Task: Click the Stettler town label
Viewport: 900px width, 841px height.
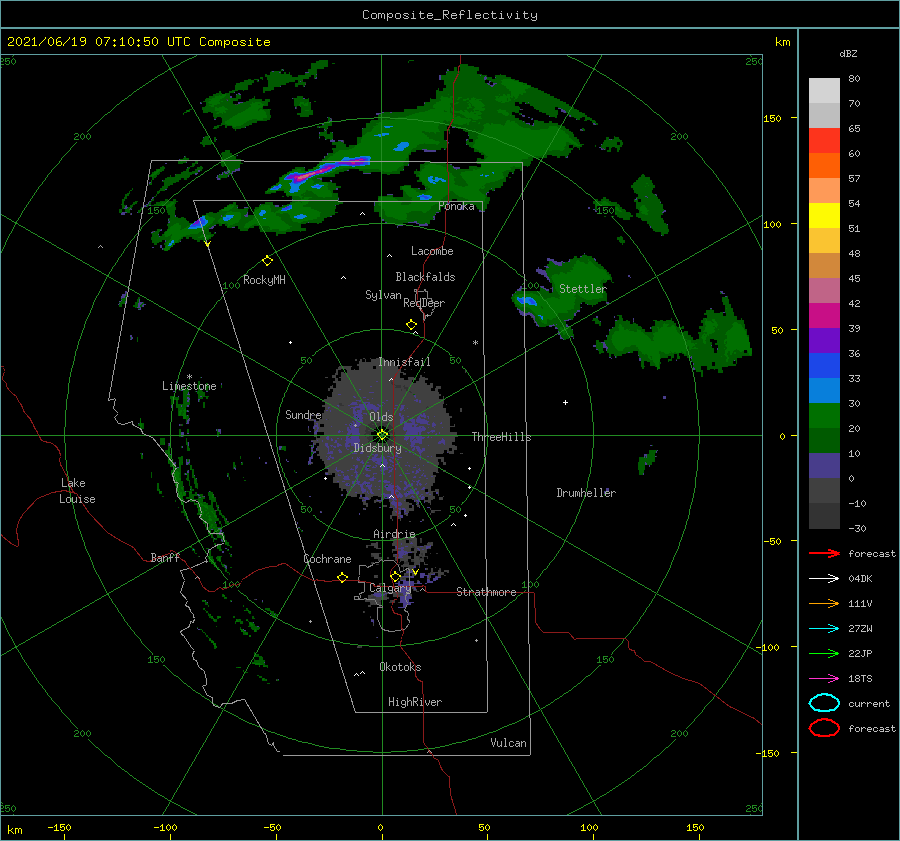Action: [583, 289]
